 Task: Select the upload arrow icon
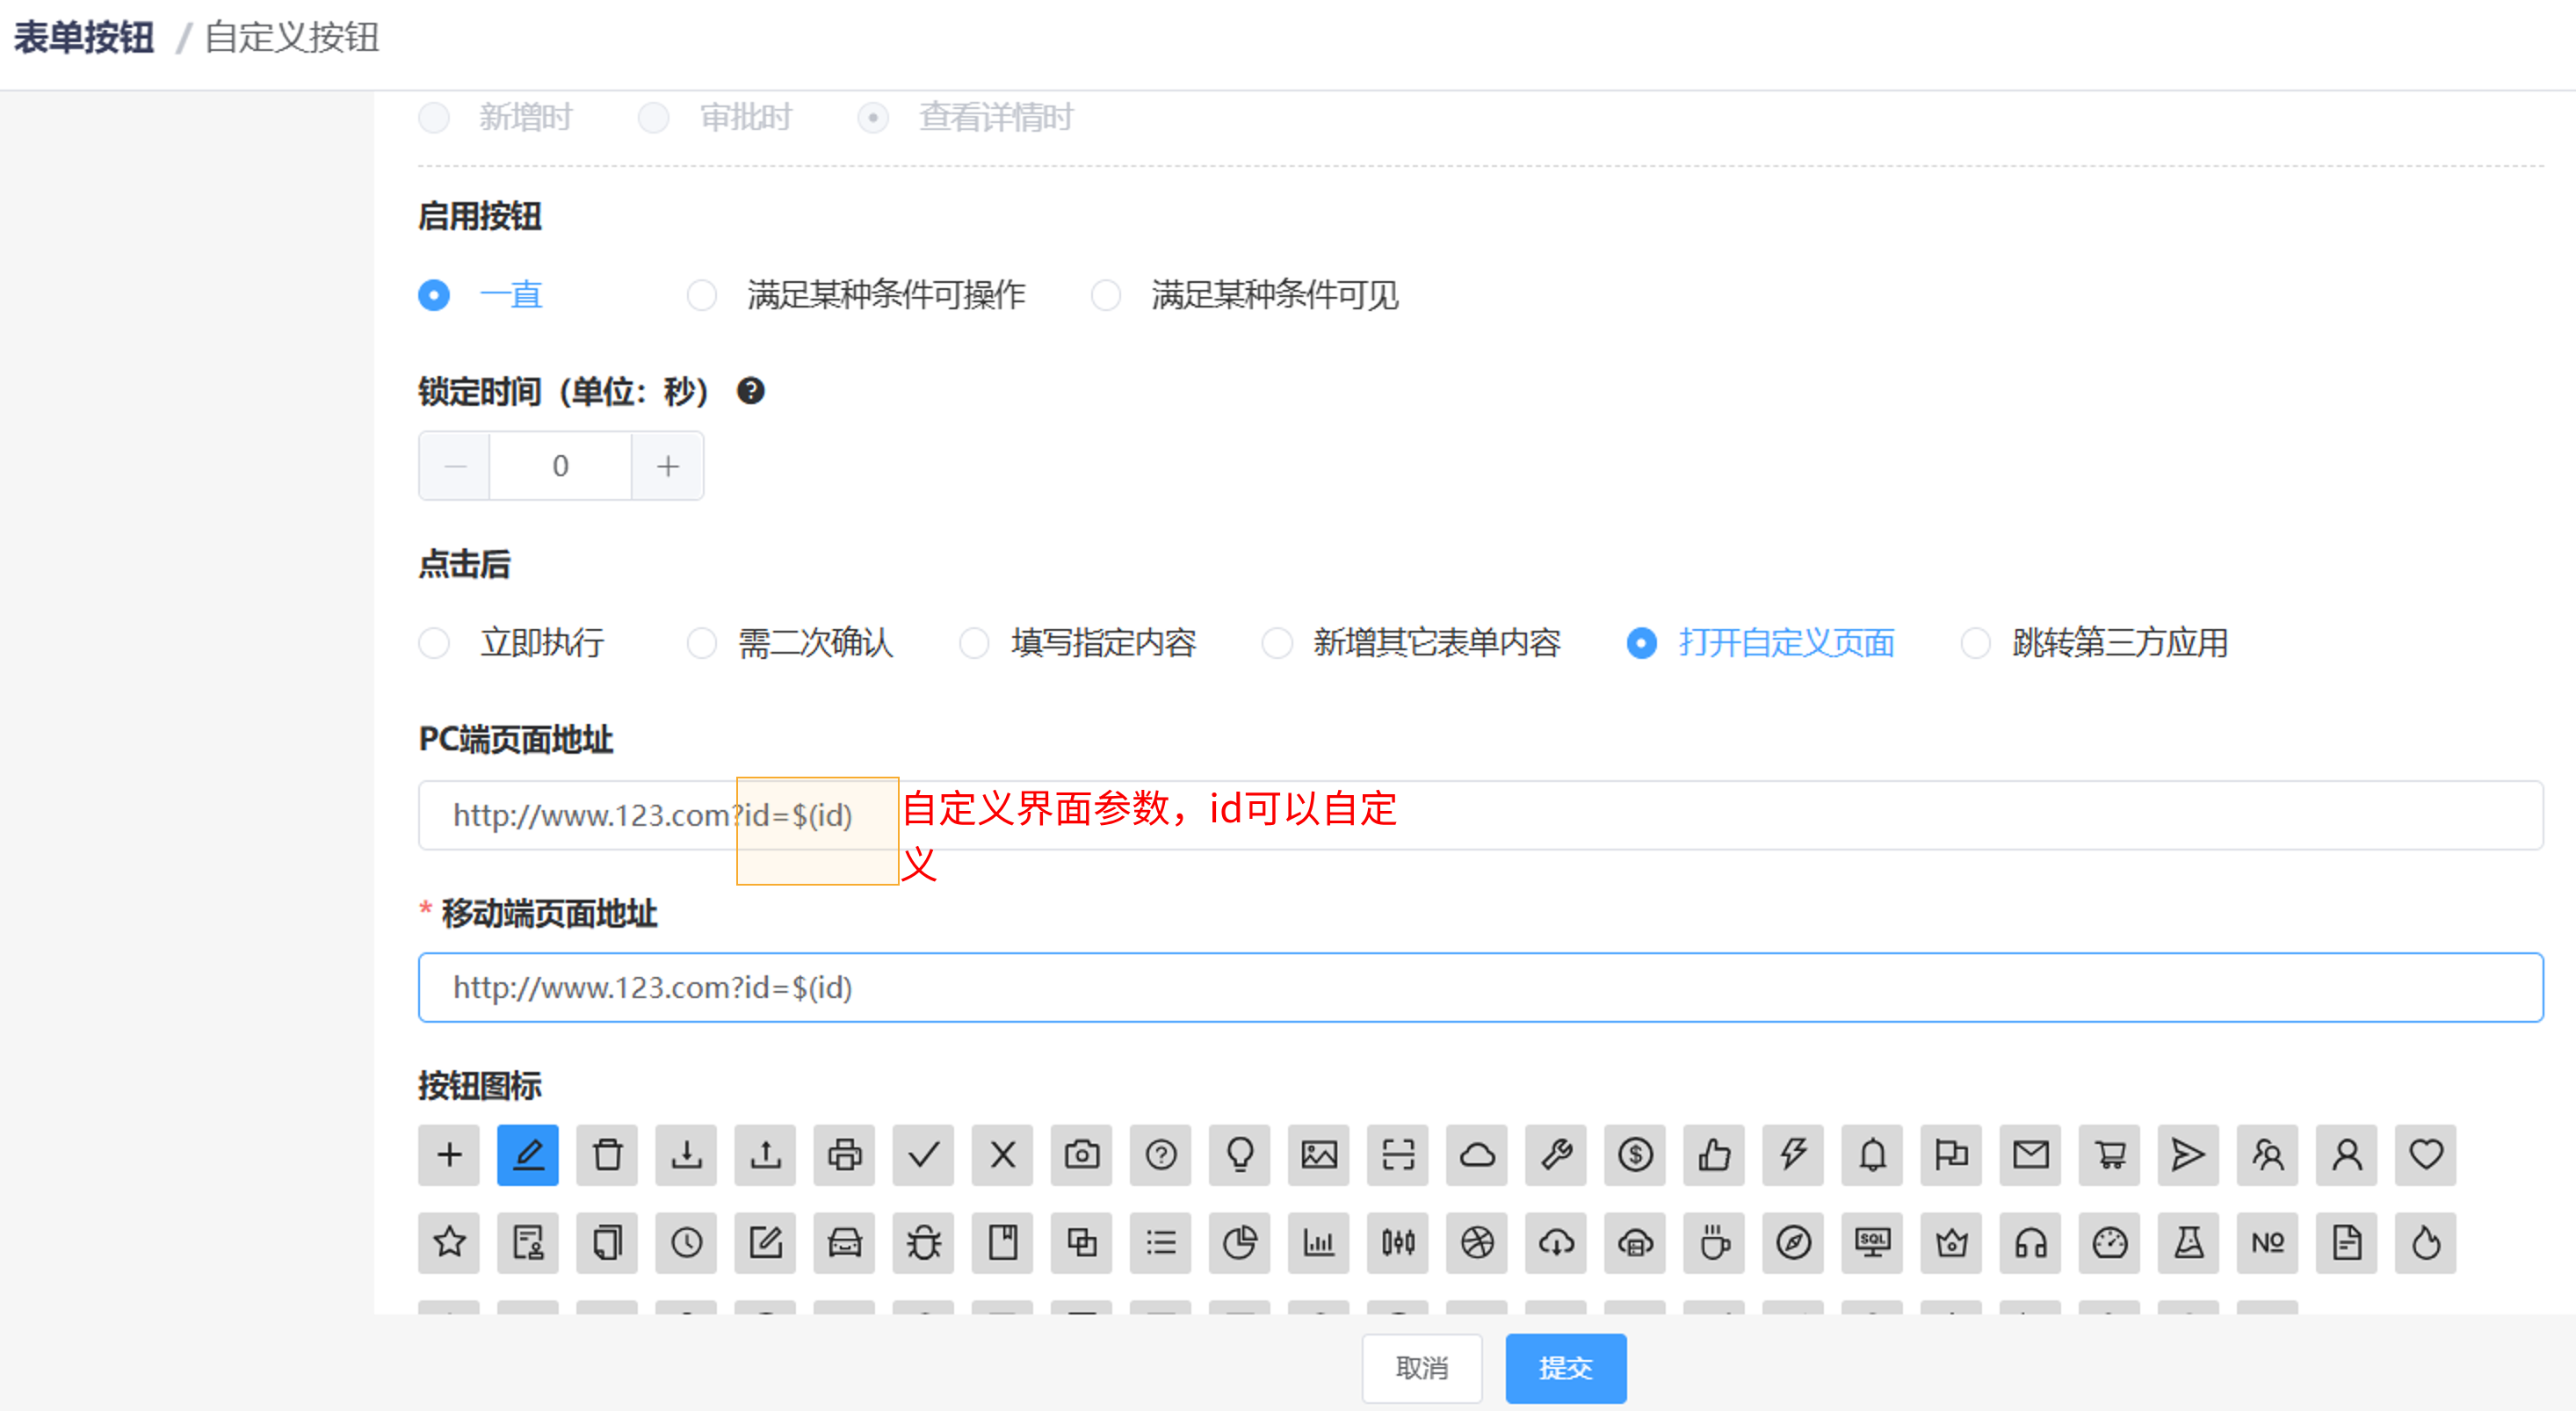coord(765,1155)
